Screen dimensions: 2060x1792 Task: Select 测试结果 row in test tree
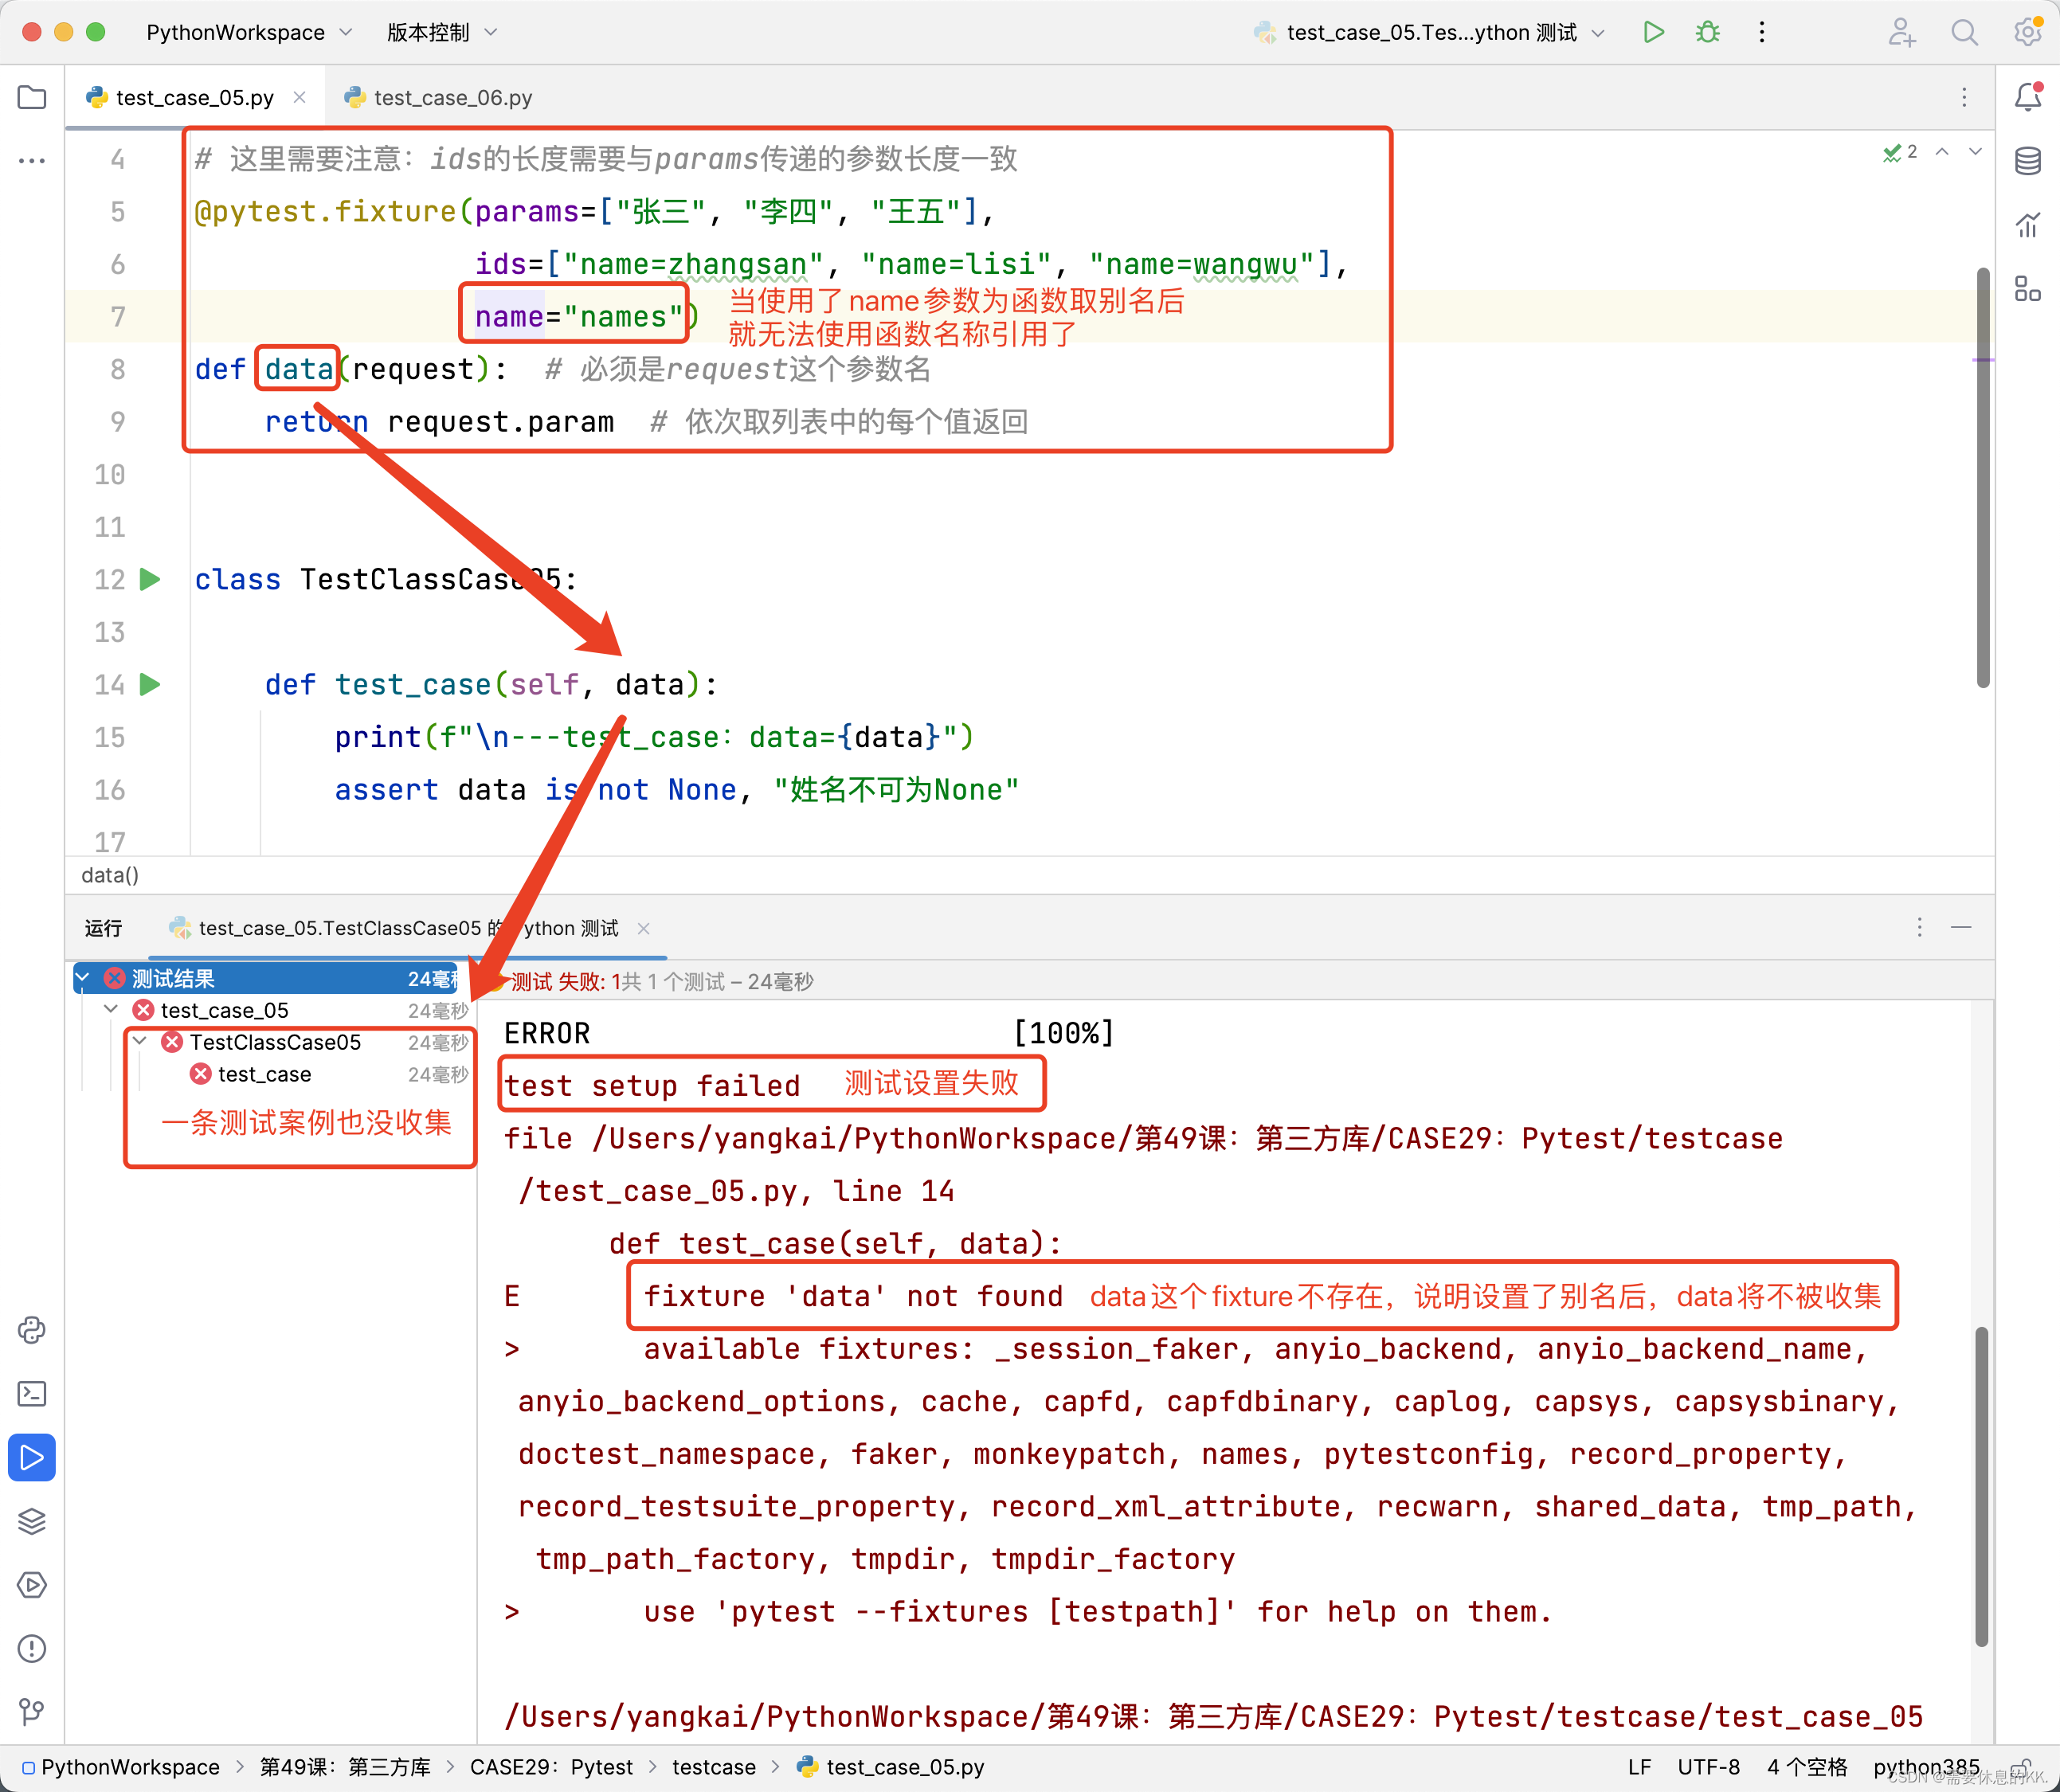click(266, 978)
